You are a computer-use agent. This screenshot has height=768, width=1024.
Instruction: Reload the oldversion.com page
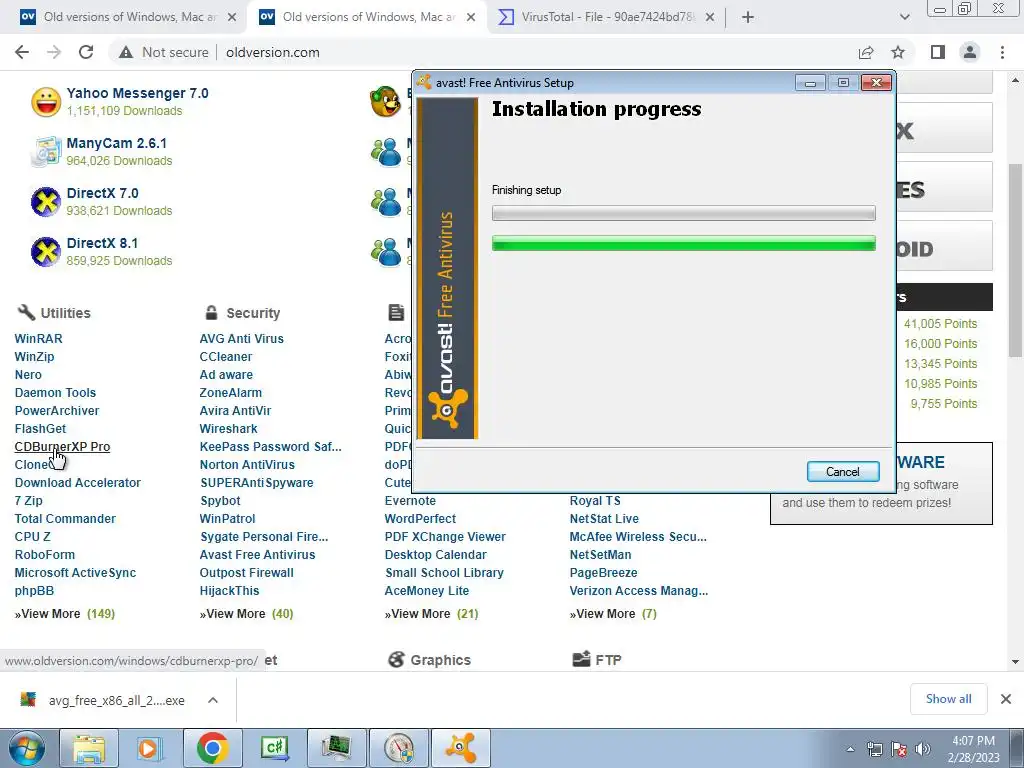[x=86, y=52]
